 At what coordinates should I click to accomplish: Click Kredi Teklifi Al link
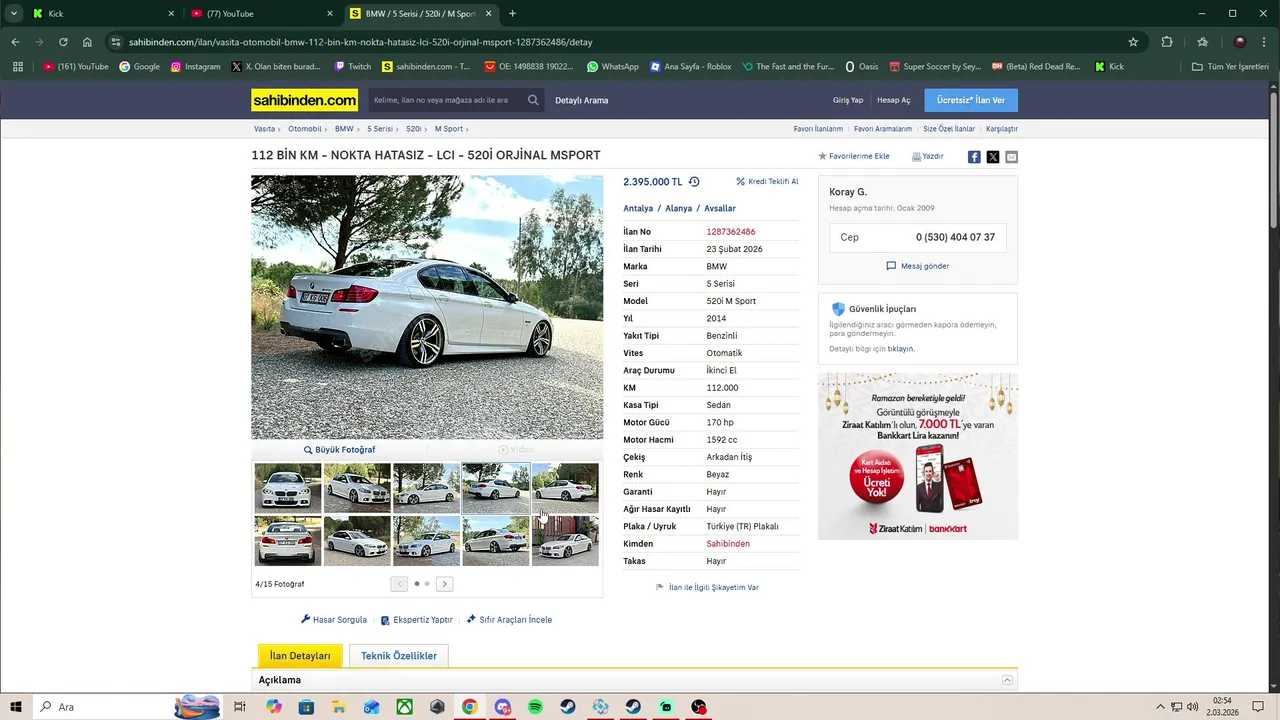tap(767, 182)
